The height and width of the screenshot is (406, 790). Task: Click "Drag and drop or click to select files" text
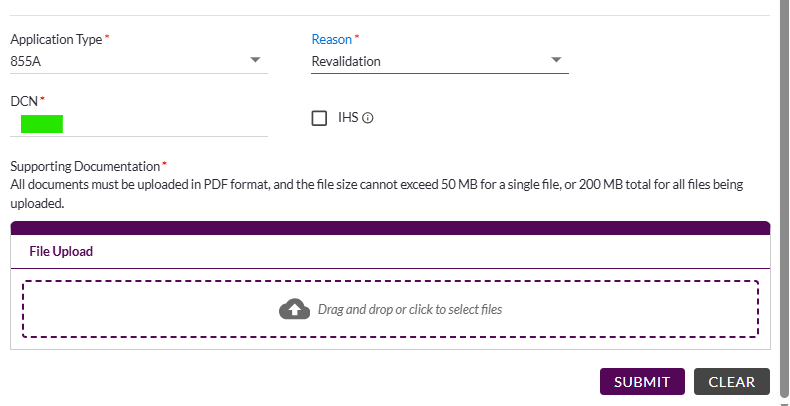[x=410, y=309]
